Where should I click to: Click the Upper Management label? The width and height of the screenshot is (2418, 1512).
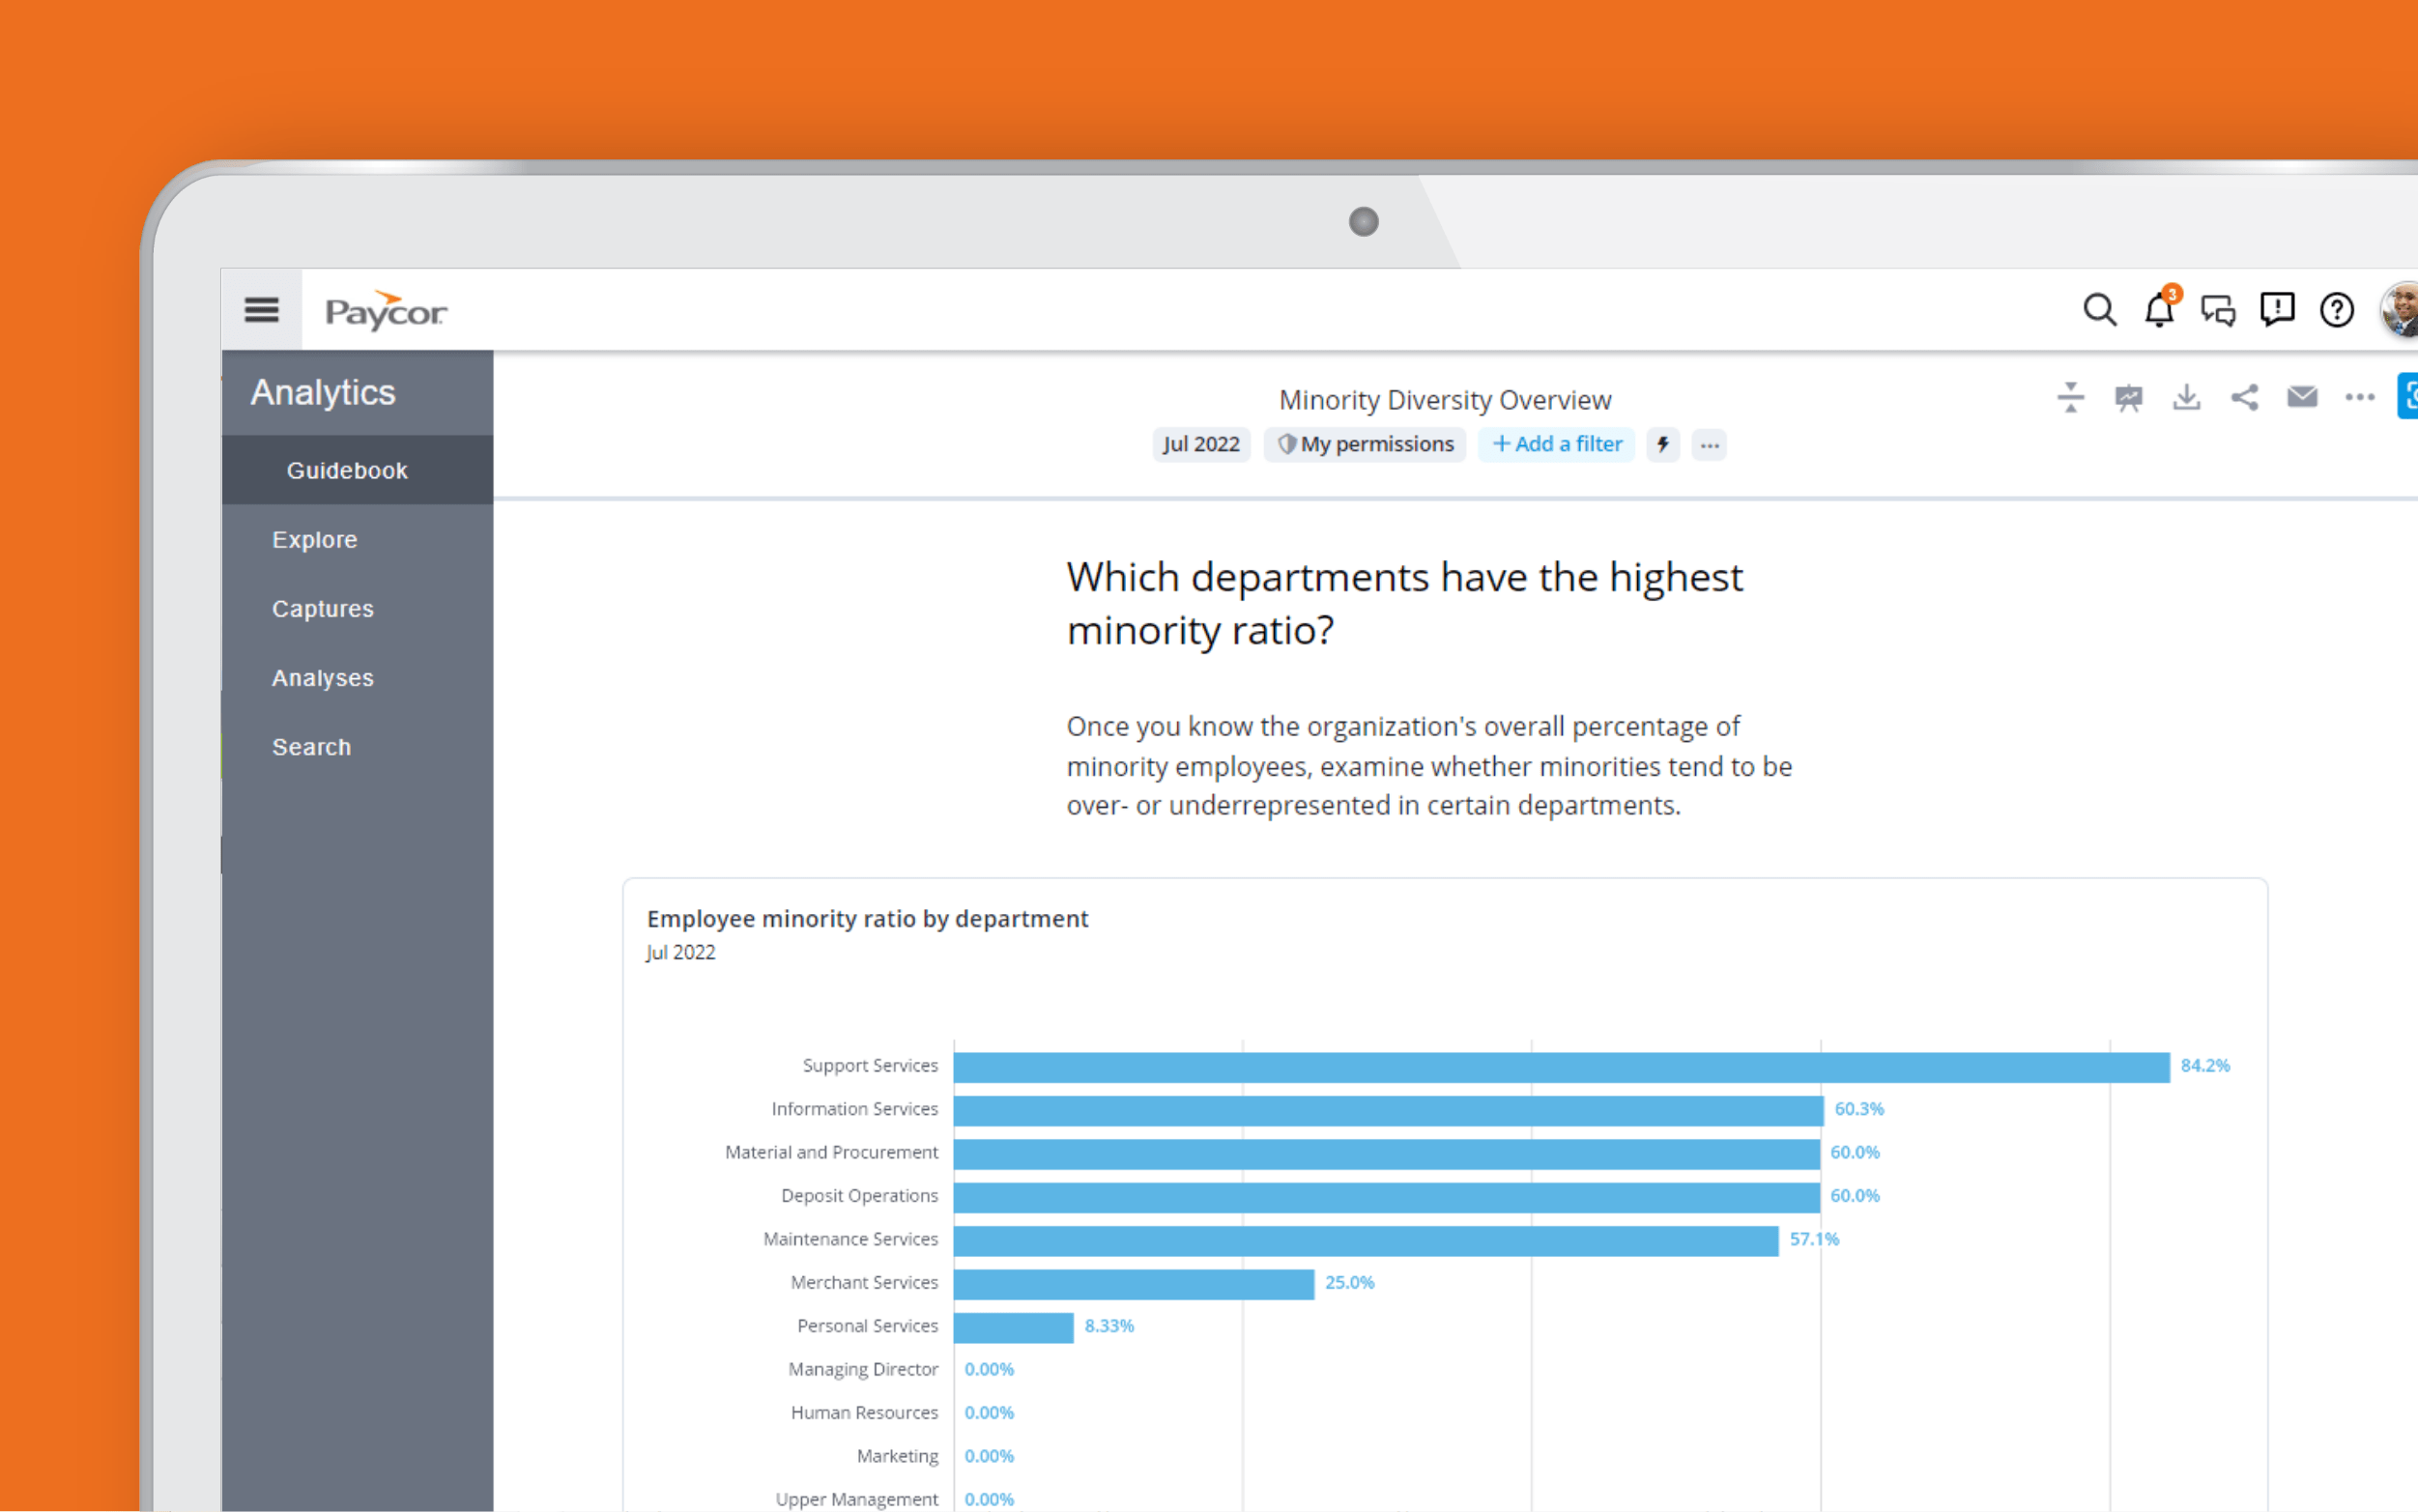pos(857,1499)
